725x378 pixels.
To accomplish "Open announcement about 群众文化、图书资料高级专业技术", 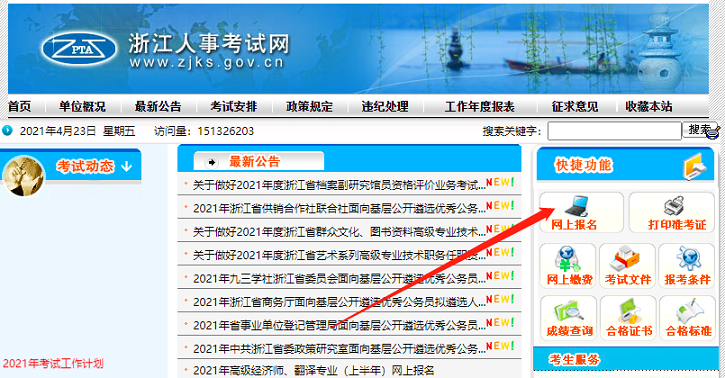I will 339,232.
